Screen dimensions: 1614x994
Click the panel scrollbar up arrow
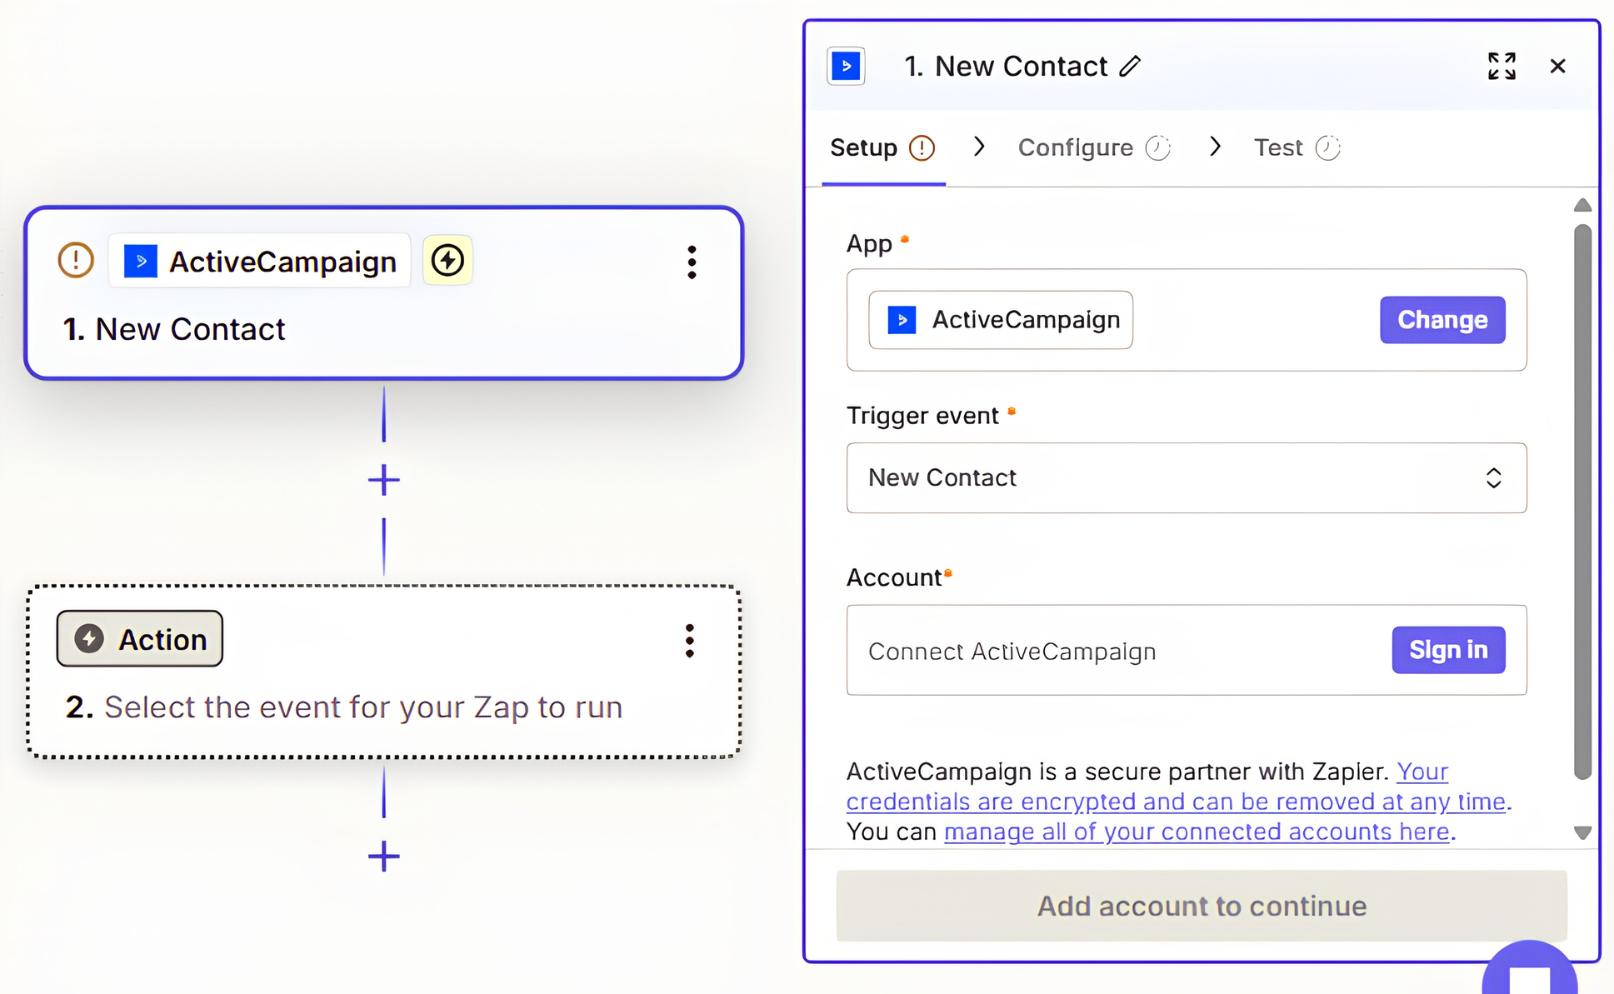pos(1582,205)
